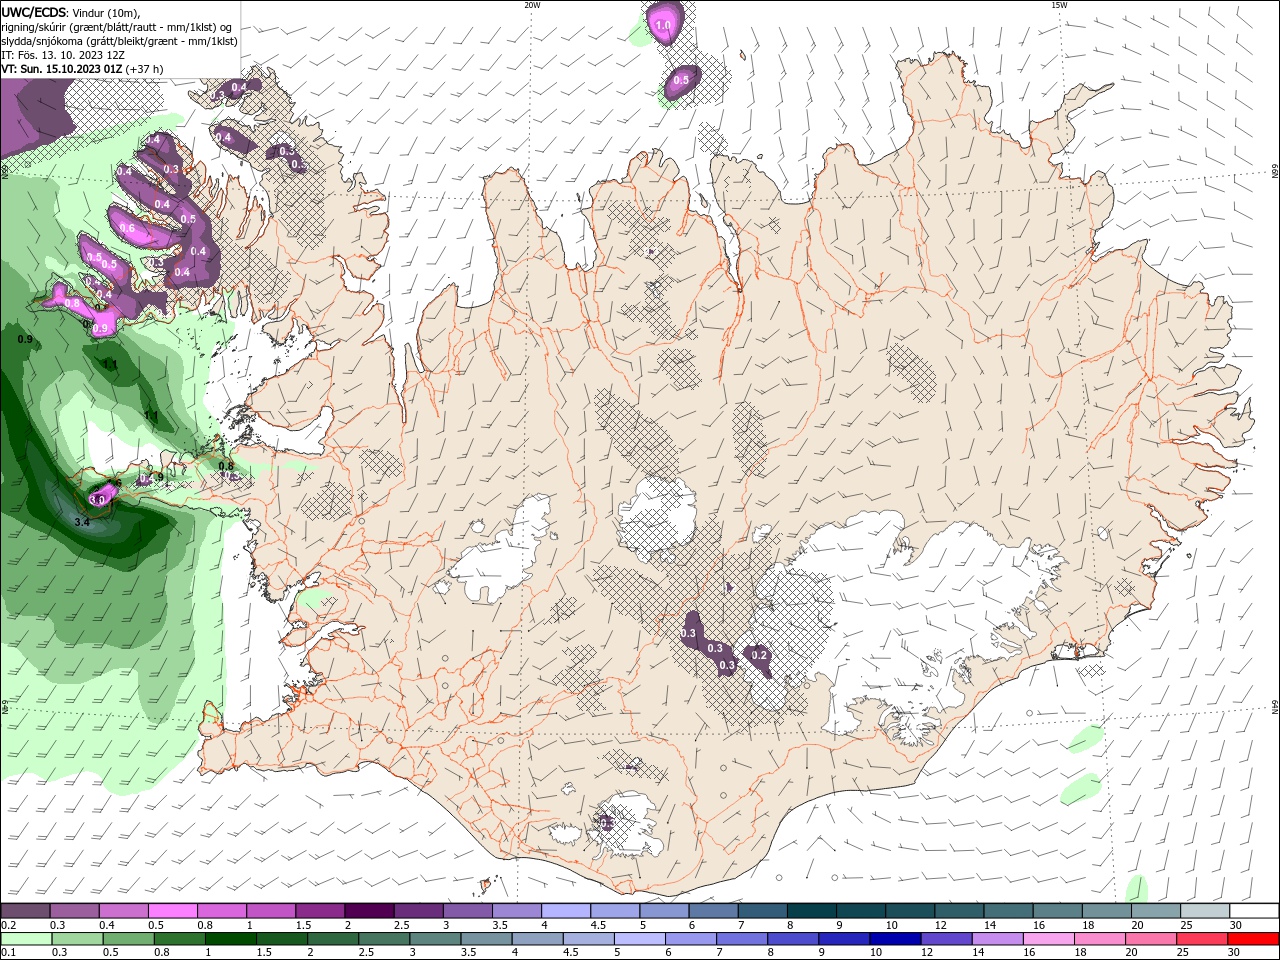Click the pale green 0.1 rain legend swatch

coord(26,939)
